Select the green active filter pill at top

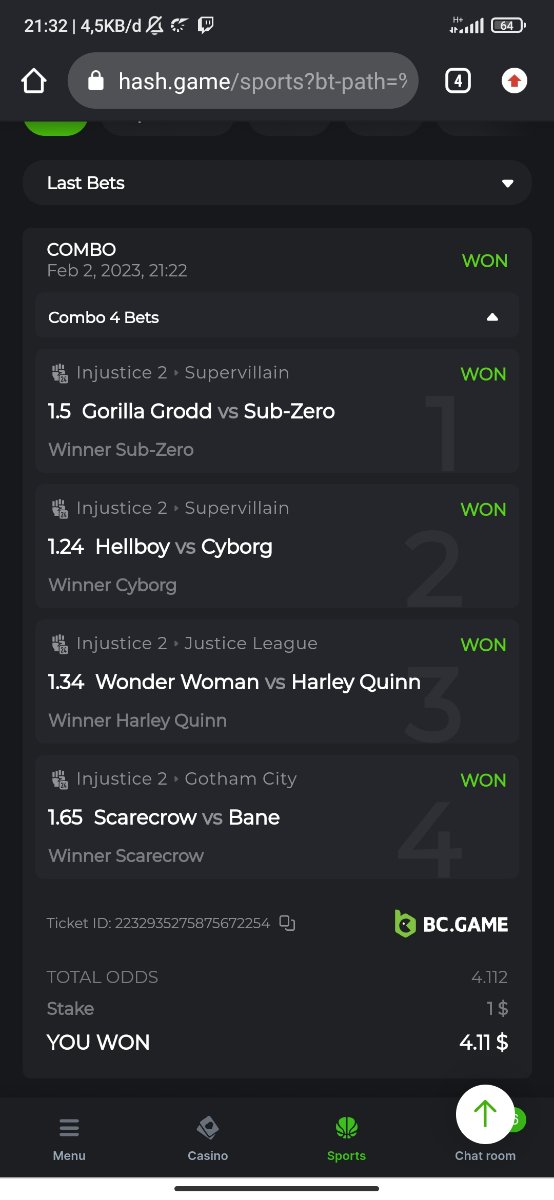pos(55,126)
